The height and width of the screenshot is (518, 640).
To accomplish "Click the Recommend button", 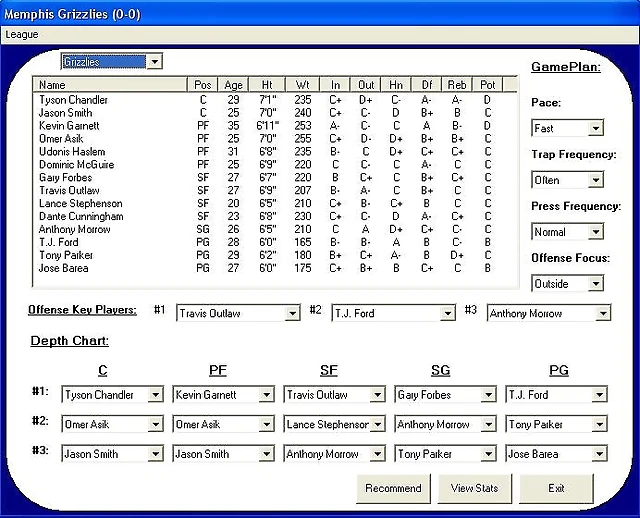I will (x=393, y=488).
